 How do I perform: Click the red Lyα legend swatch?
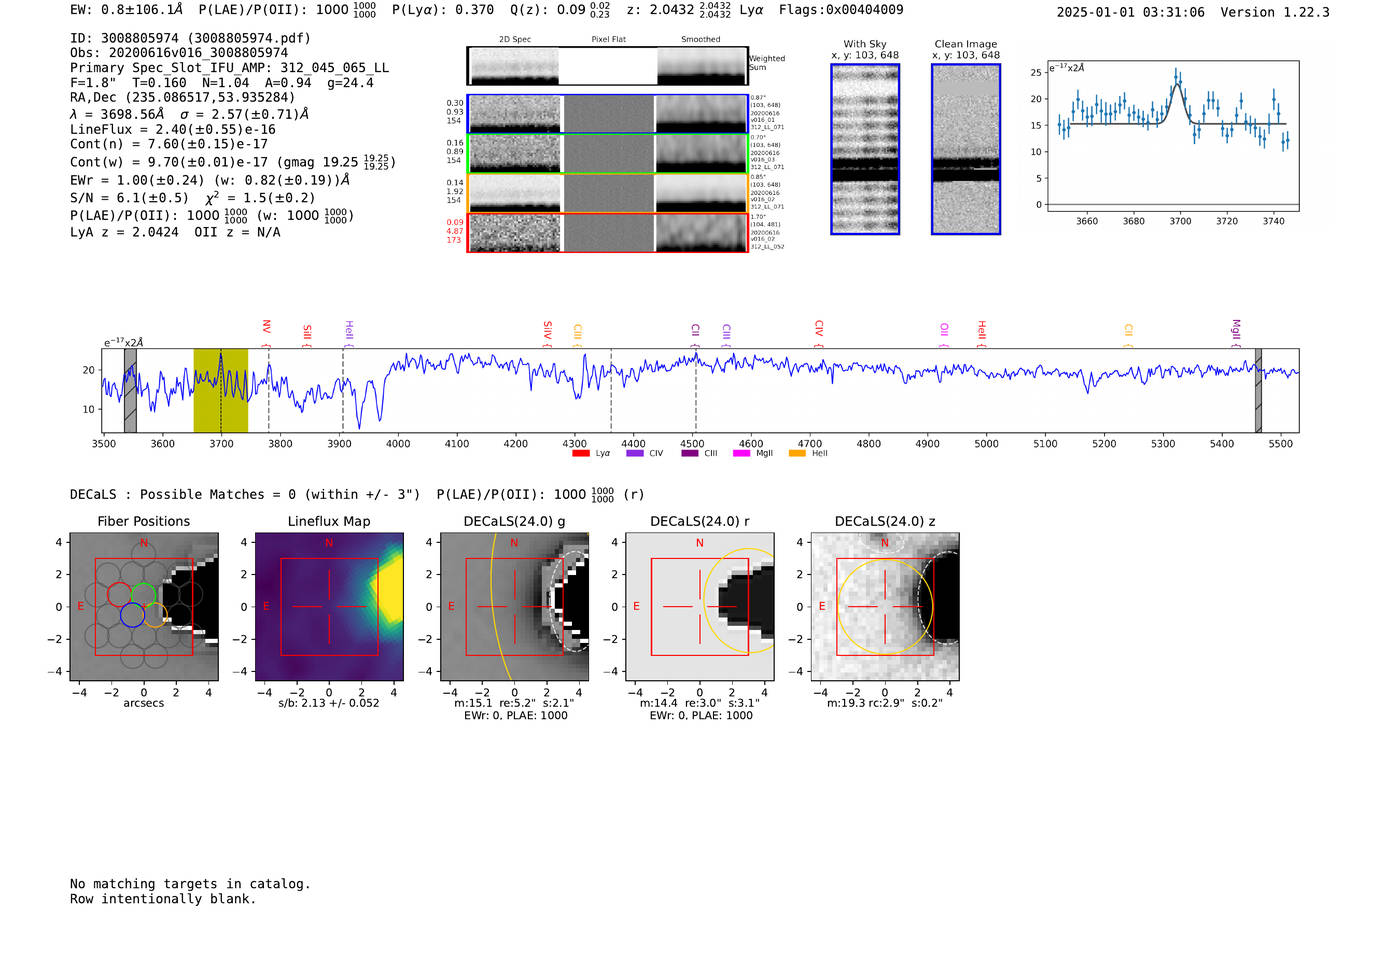pos(580,453)
